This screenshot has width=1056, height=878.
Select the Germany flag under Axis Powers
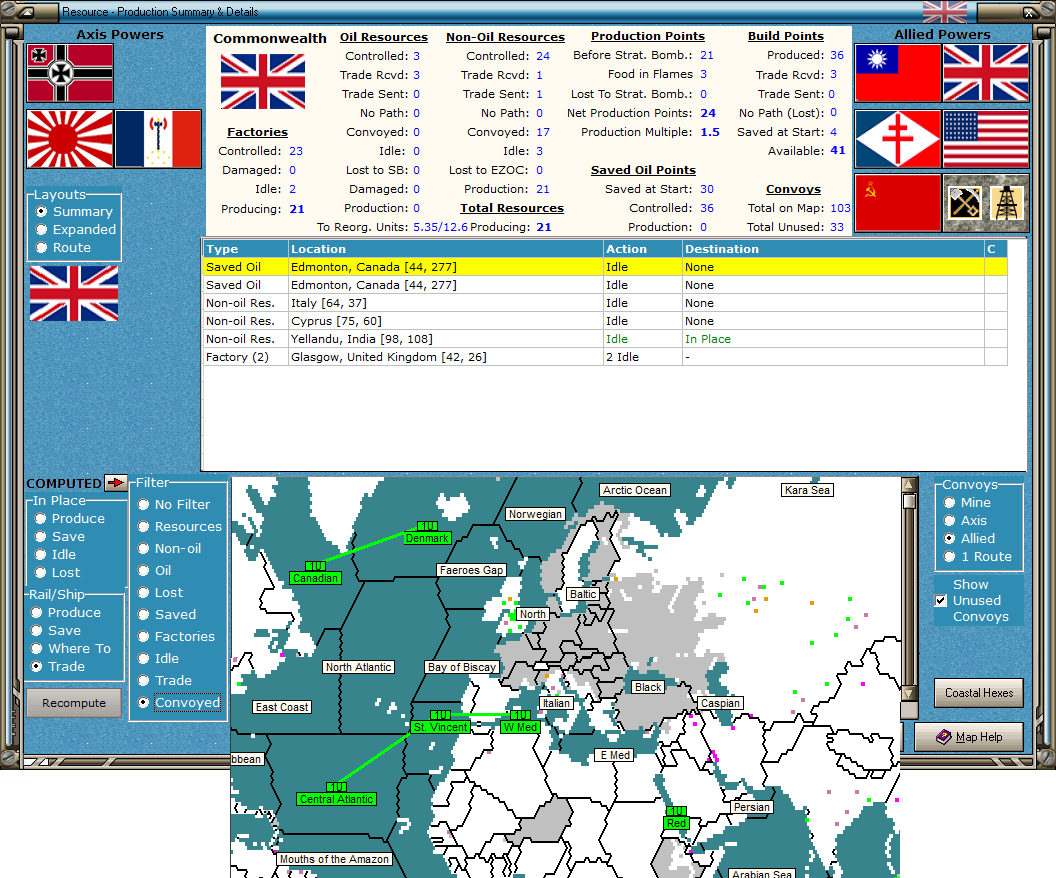click(70, 73)
